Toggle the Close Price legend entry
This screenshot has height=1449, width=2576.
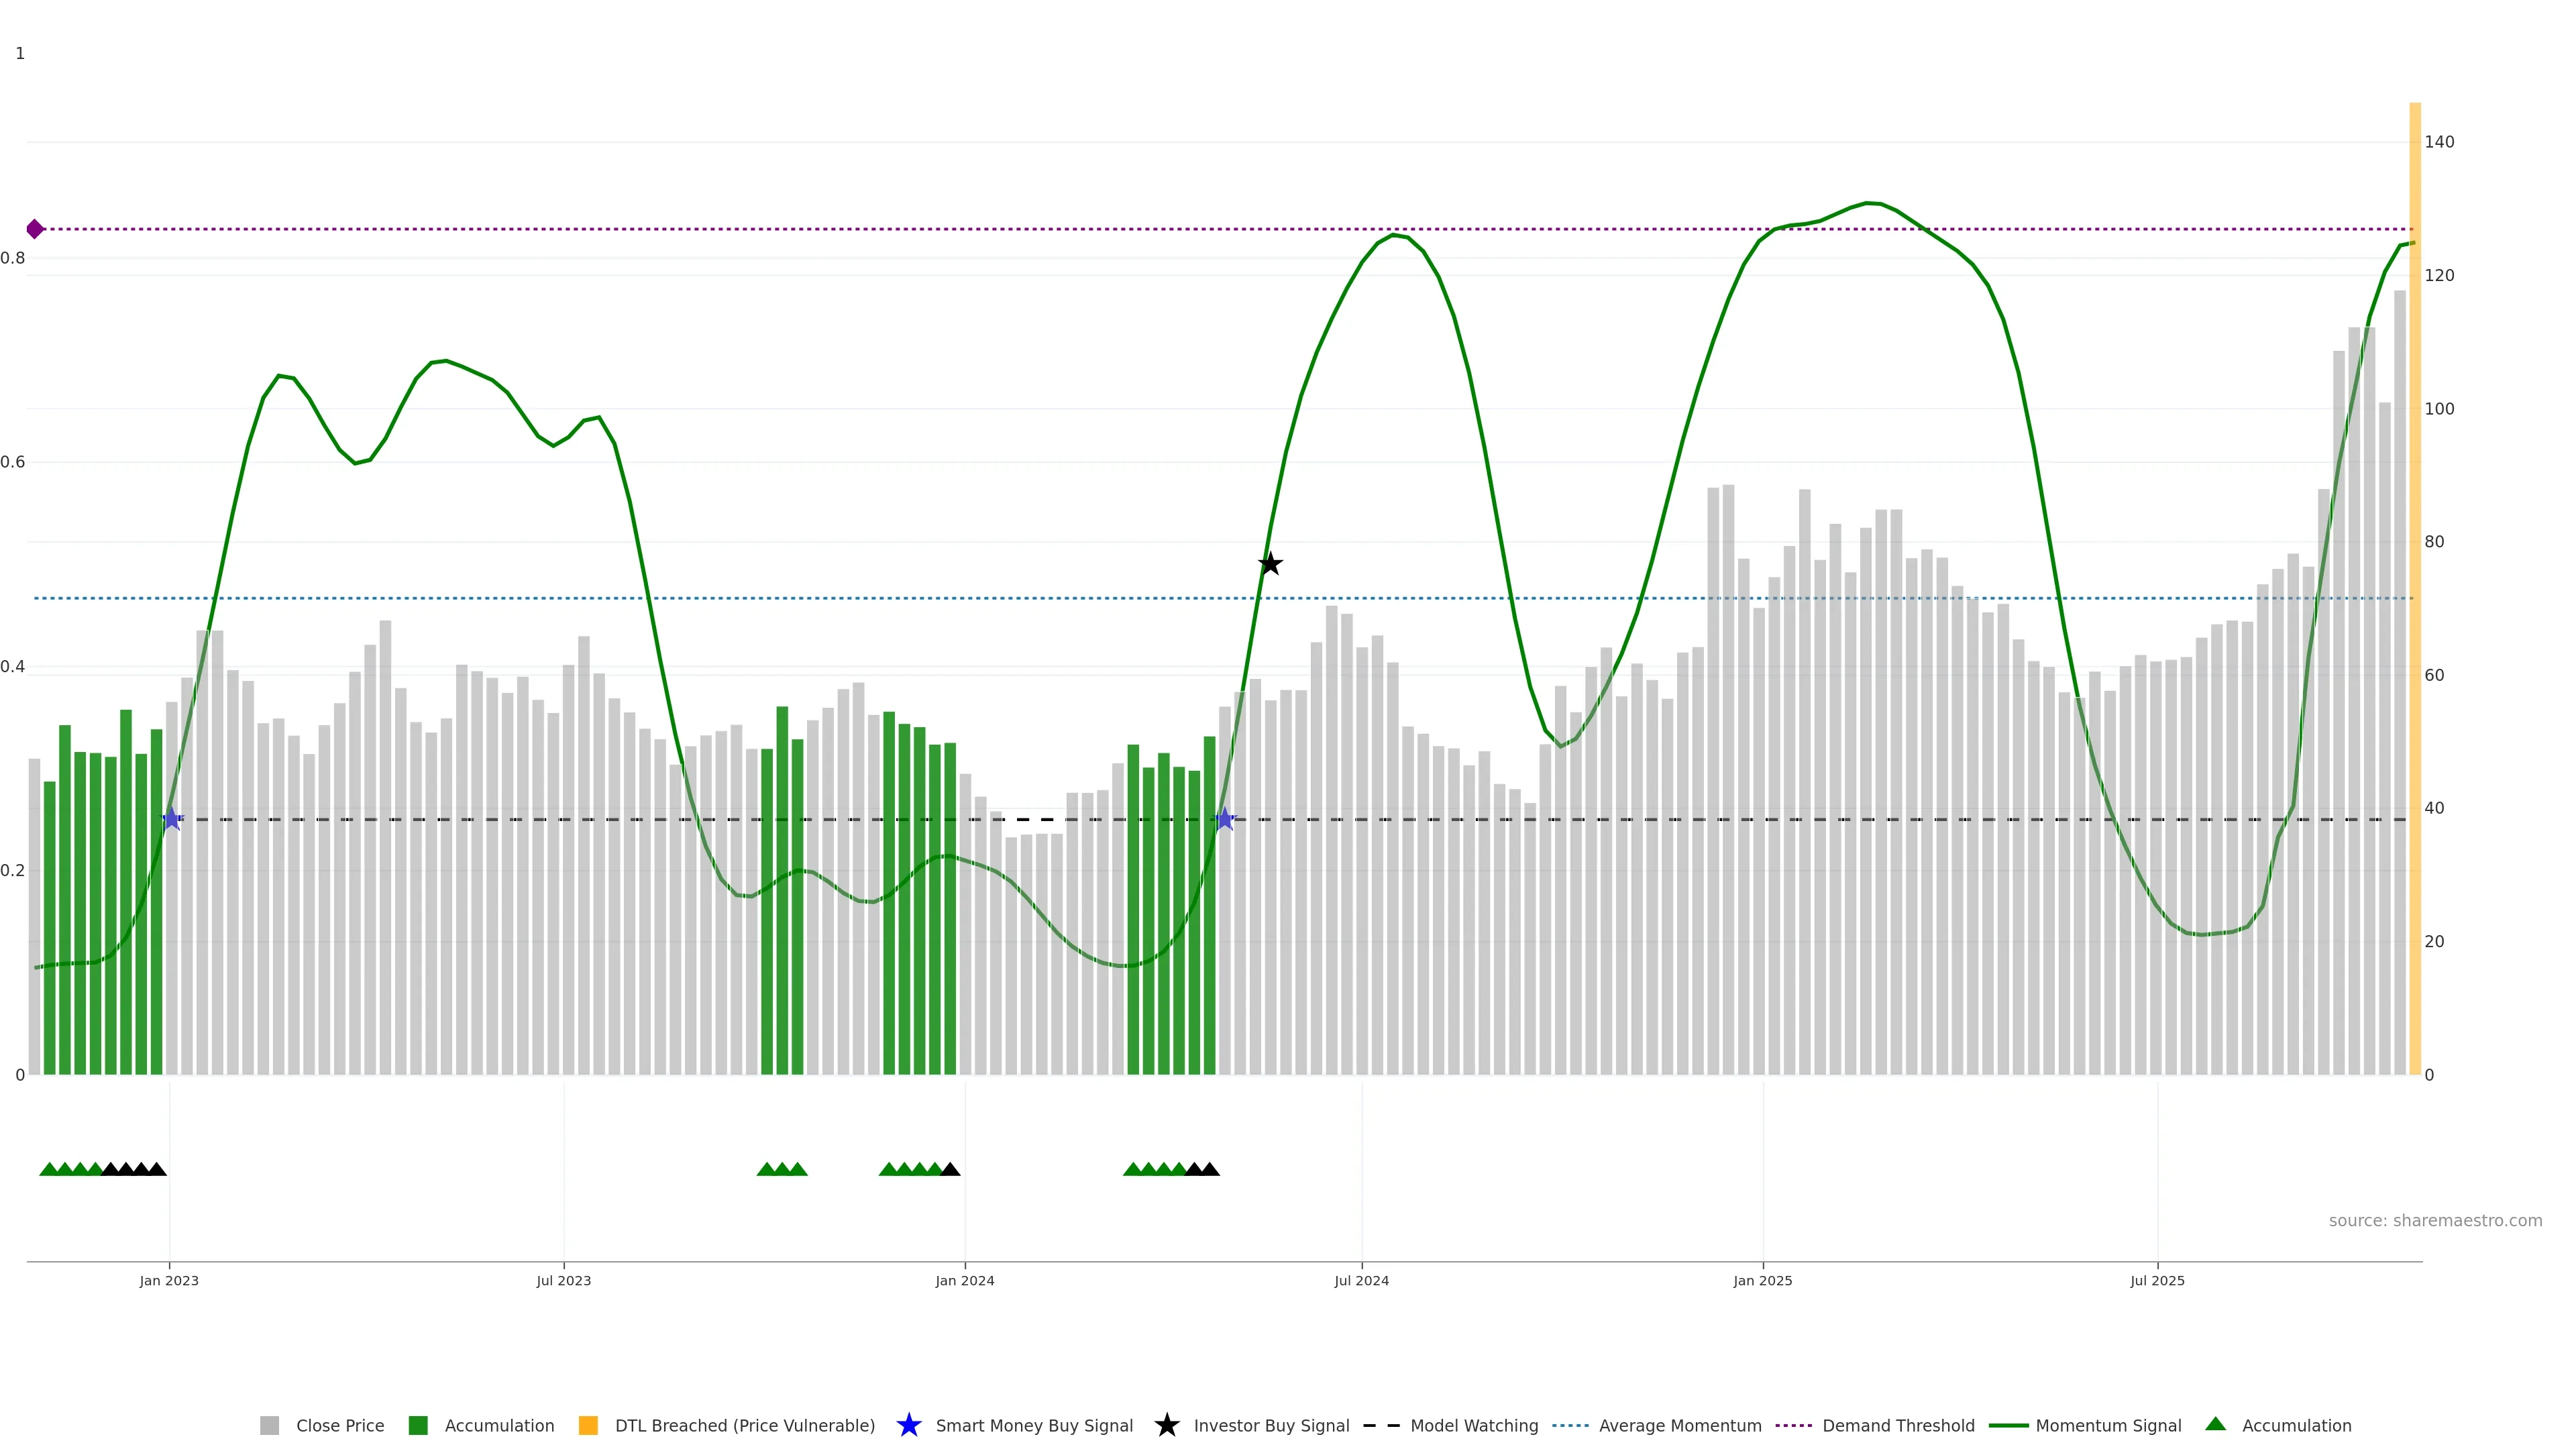coord(339,1425)
